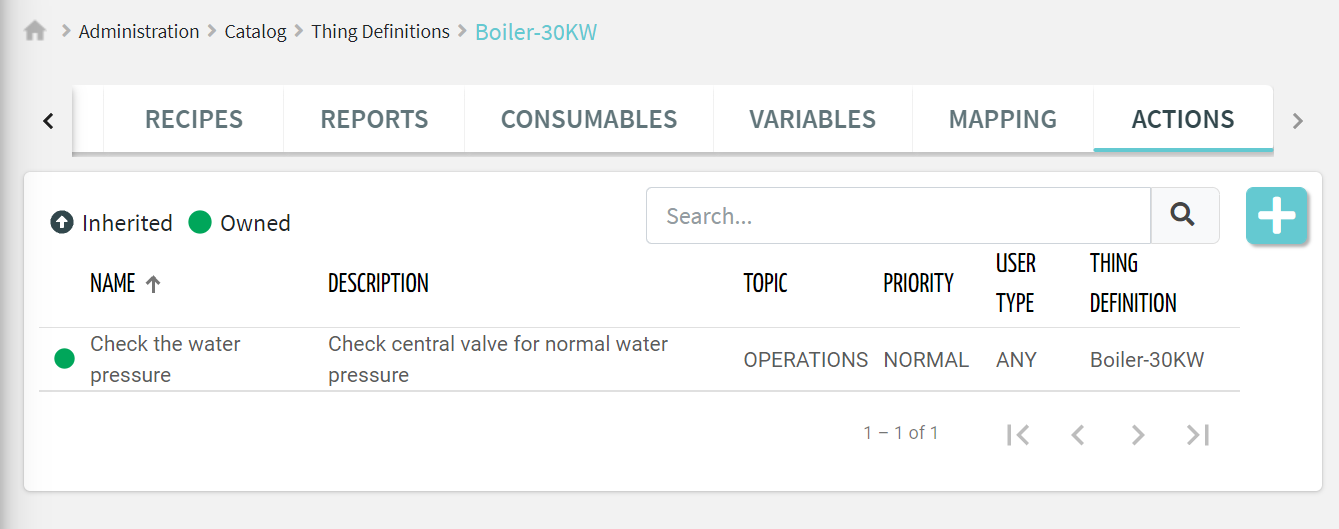Select the MAPPING tab
This screenshot has height=529, width=1339.
coord(1003,119)
